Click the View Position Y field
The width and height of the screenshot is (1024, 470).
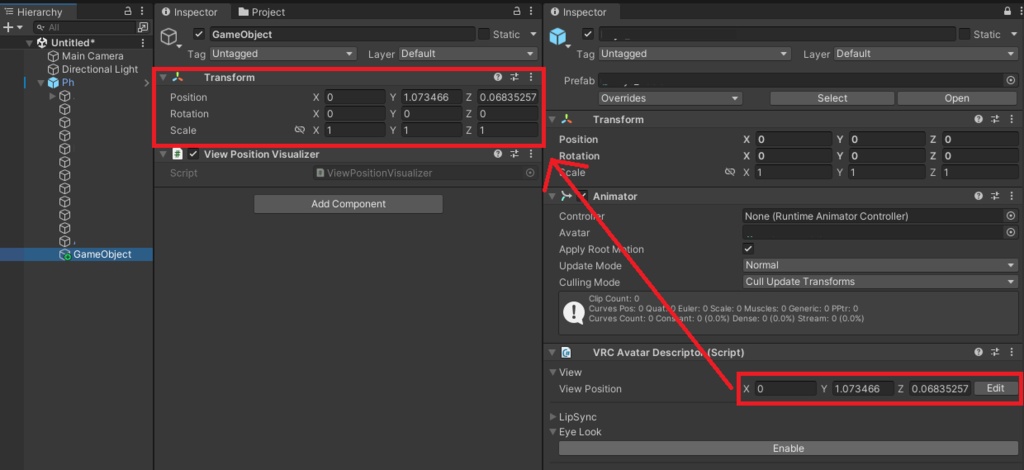[x=863, y=388]
